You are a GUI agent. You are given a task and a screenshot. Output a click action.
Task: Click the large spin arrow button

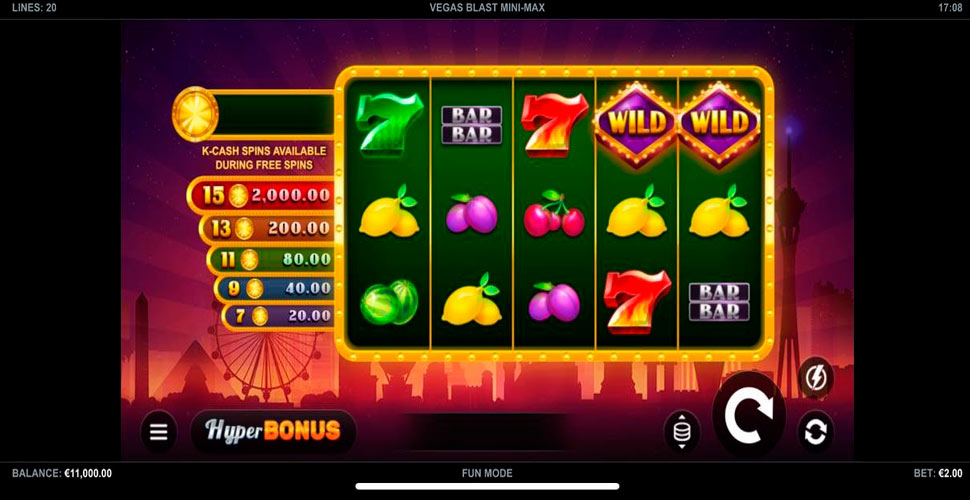coord(749,415)
